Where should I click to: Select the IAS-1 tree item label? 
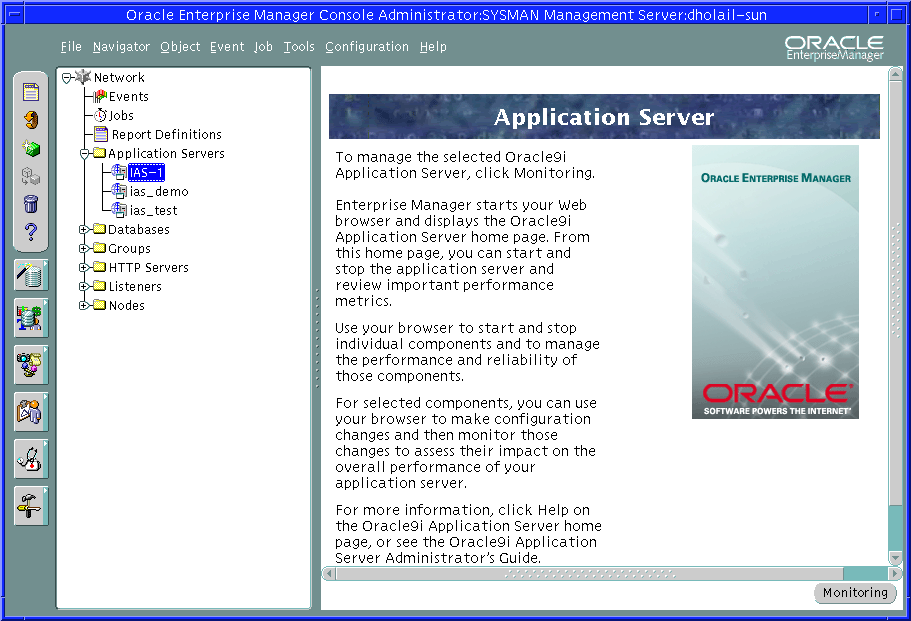pyautogui.click(x=146, y=173)
